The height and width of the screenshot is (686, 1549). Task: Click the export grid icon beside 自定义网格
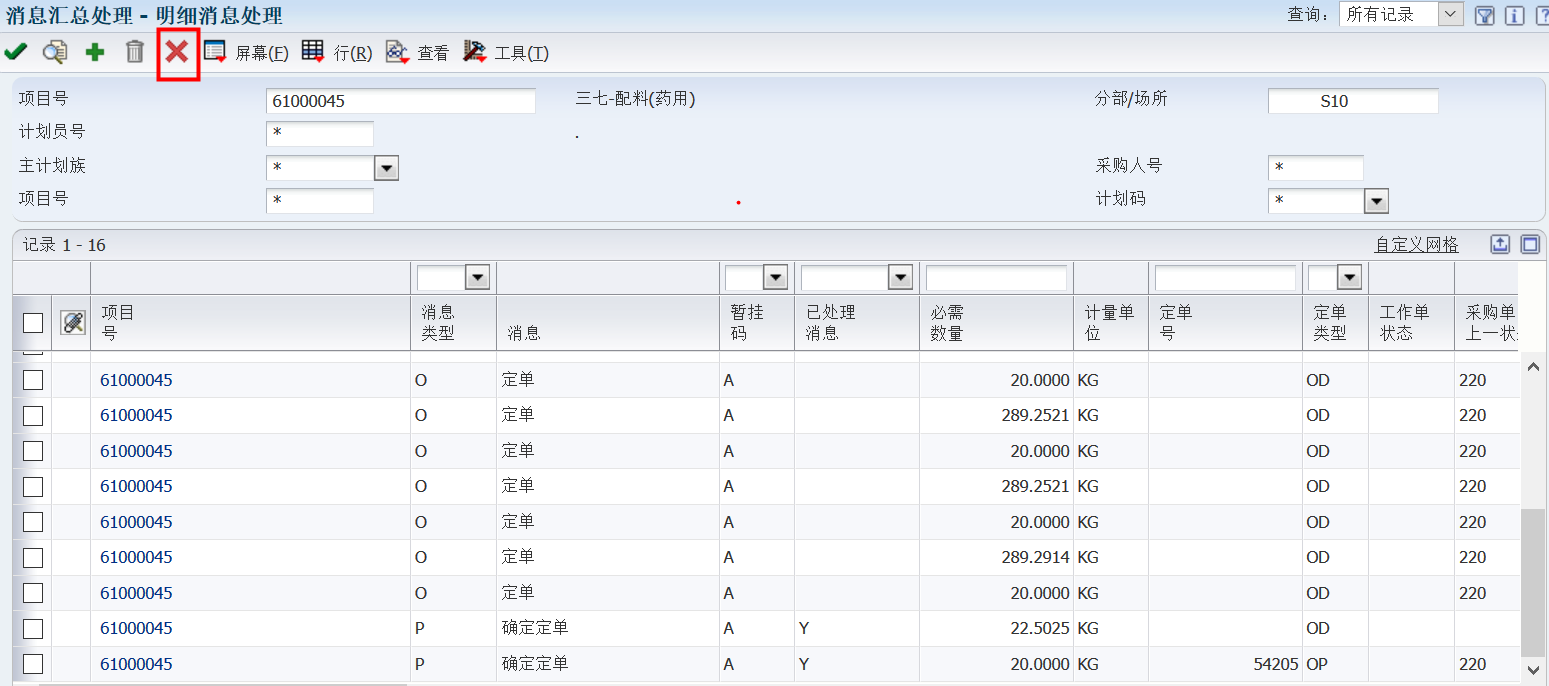click(1500, 244)
